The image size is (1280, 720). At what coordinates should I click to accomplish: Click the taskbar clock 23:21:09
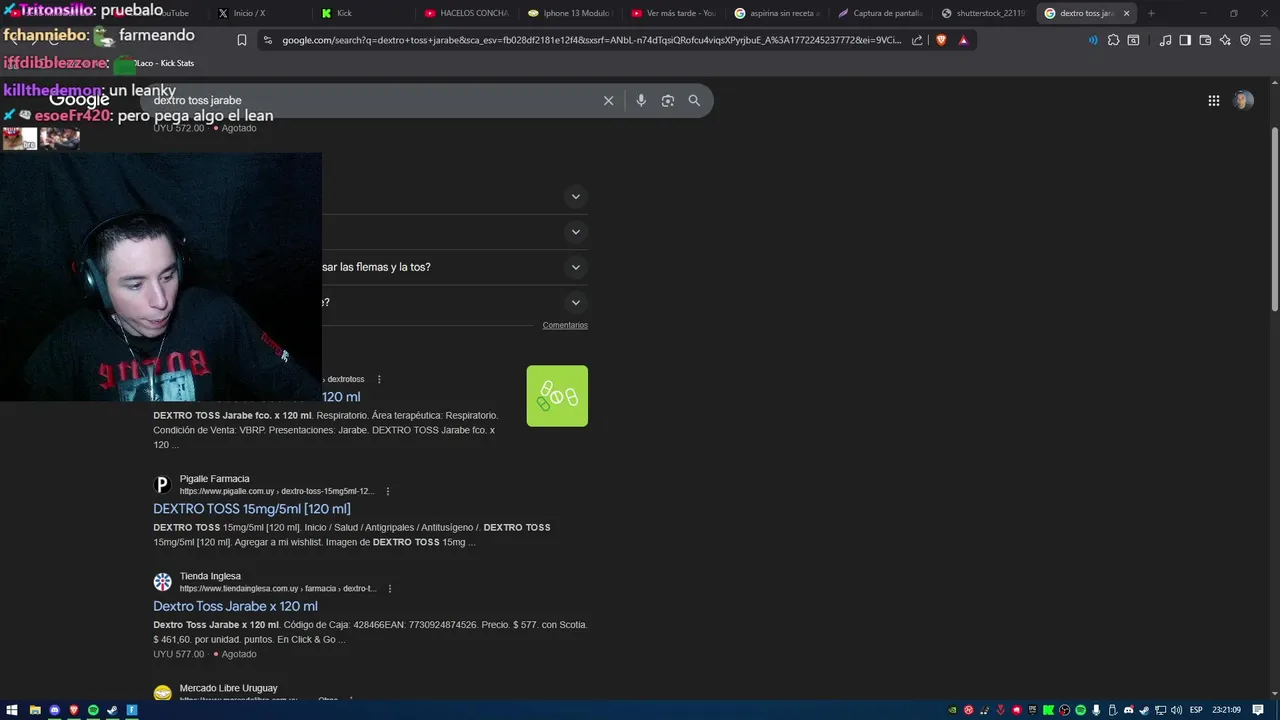pyautogui.click(x=1226, y=710)
